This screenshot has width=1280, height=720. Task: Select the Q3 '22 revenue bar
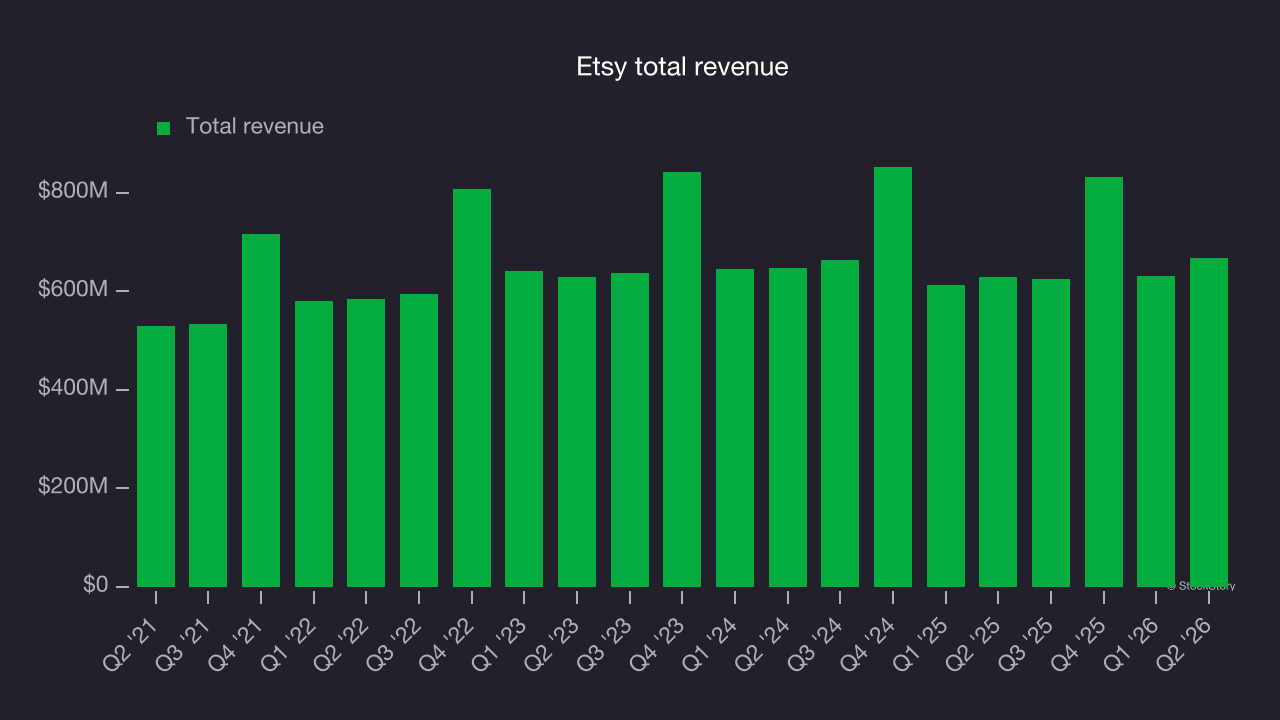[419, 440]
